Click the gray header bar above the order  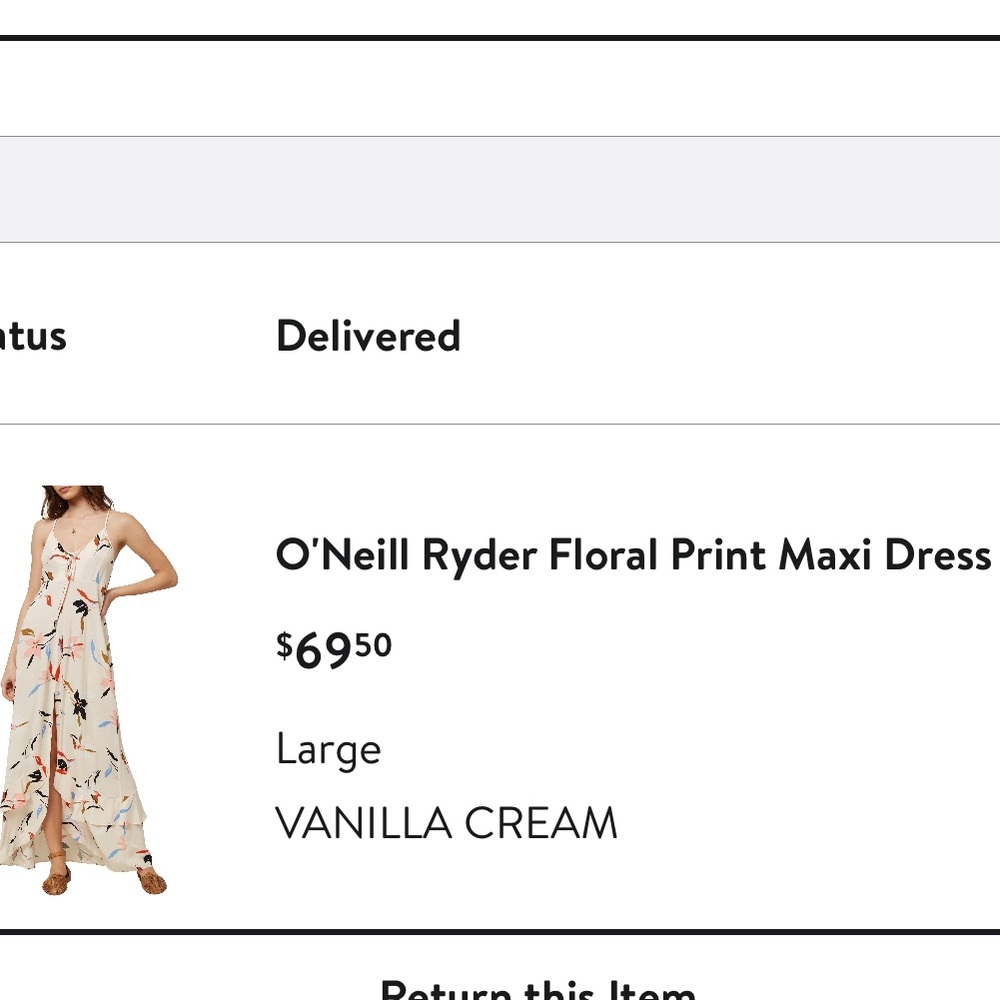pyautogui.click(x=500, y=188)
